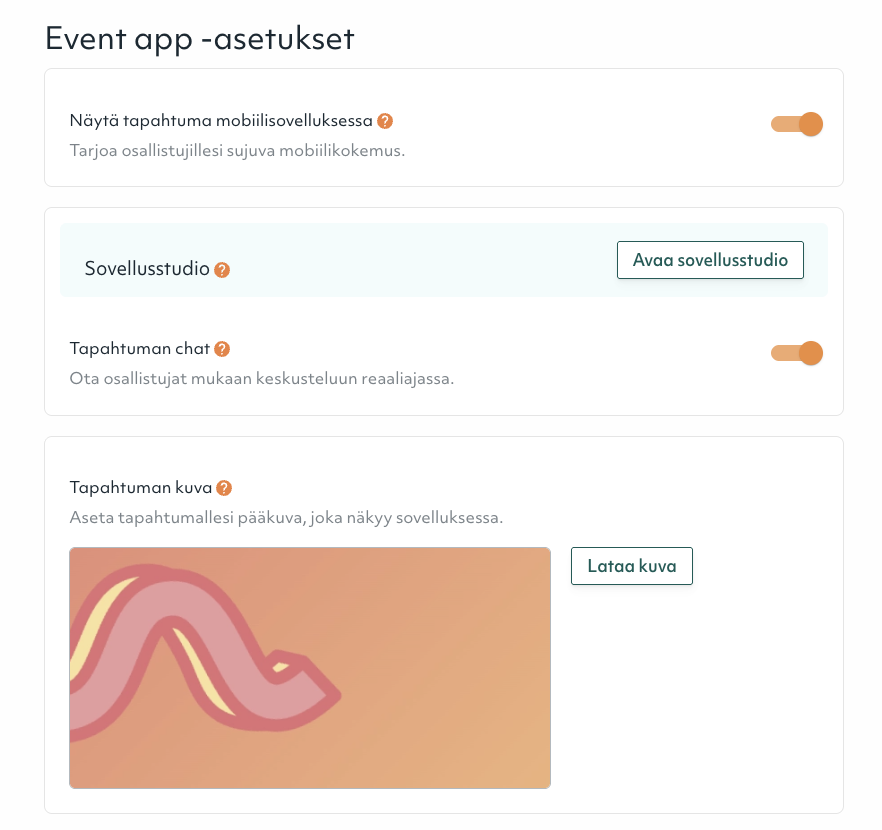Show help for Tapahtuman kuva
This screenshot has width=882, height=830.
click(224, 488)
